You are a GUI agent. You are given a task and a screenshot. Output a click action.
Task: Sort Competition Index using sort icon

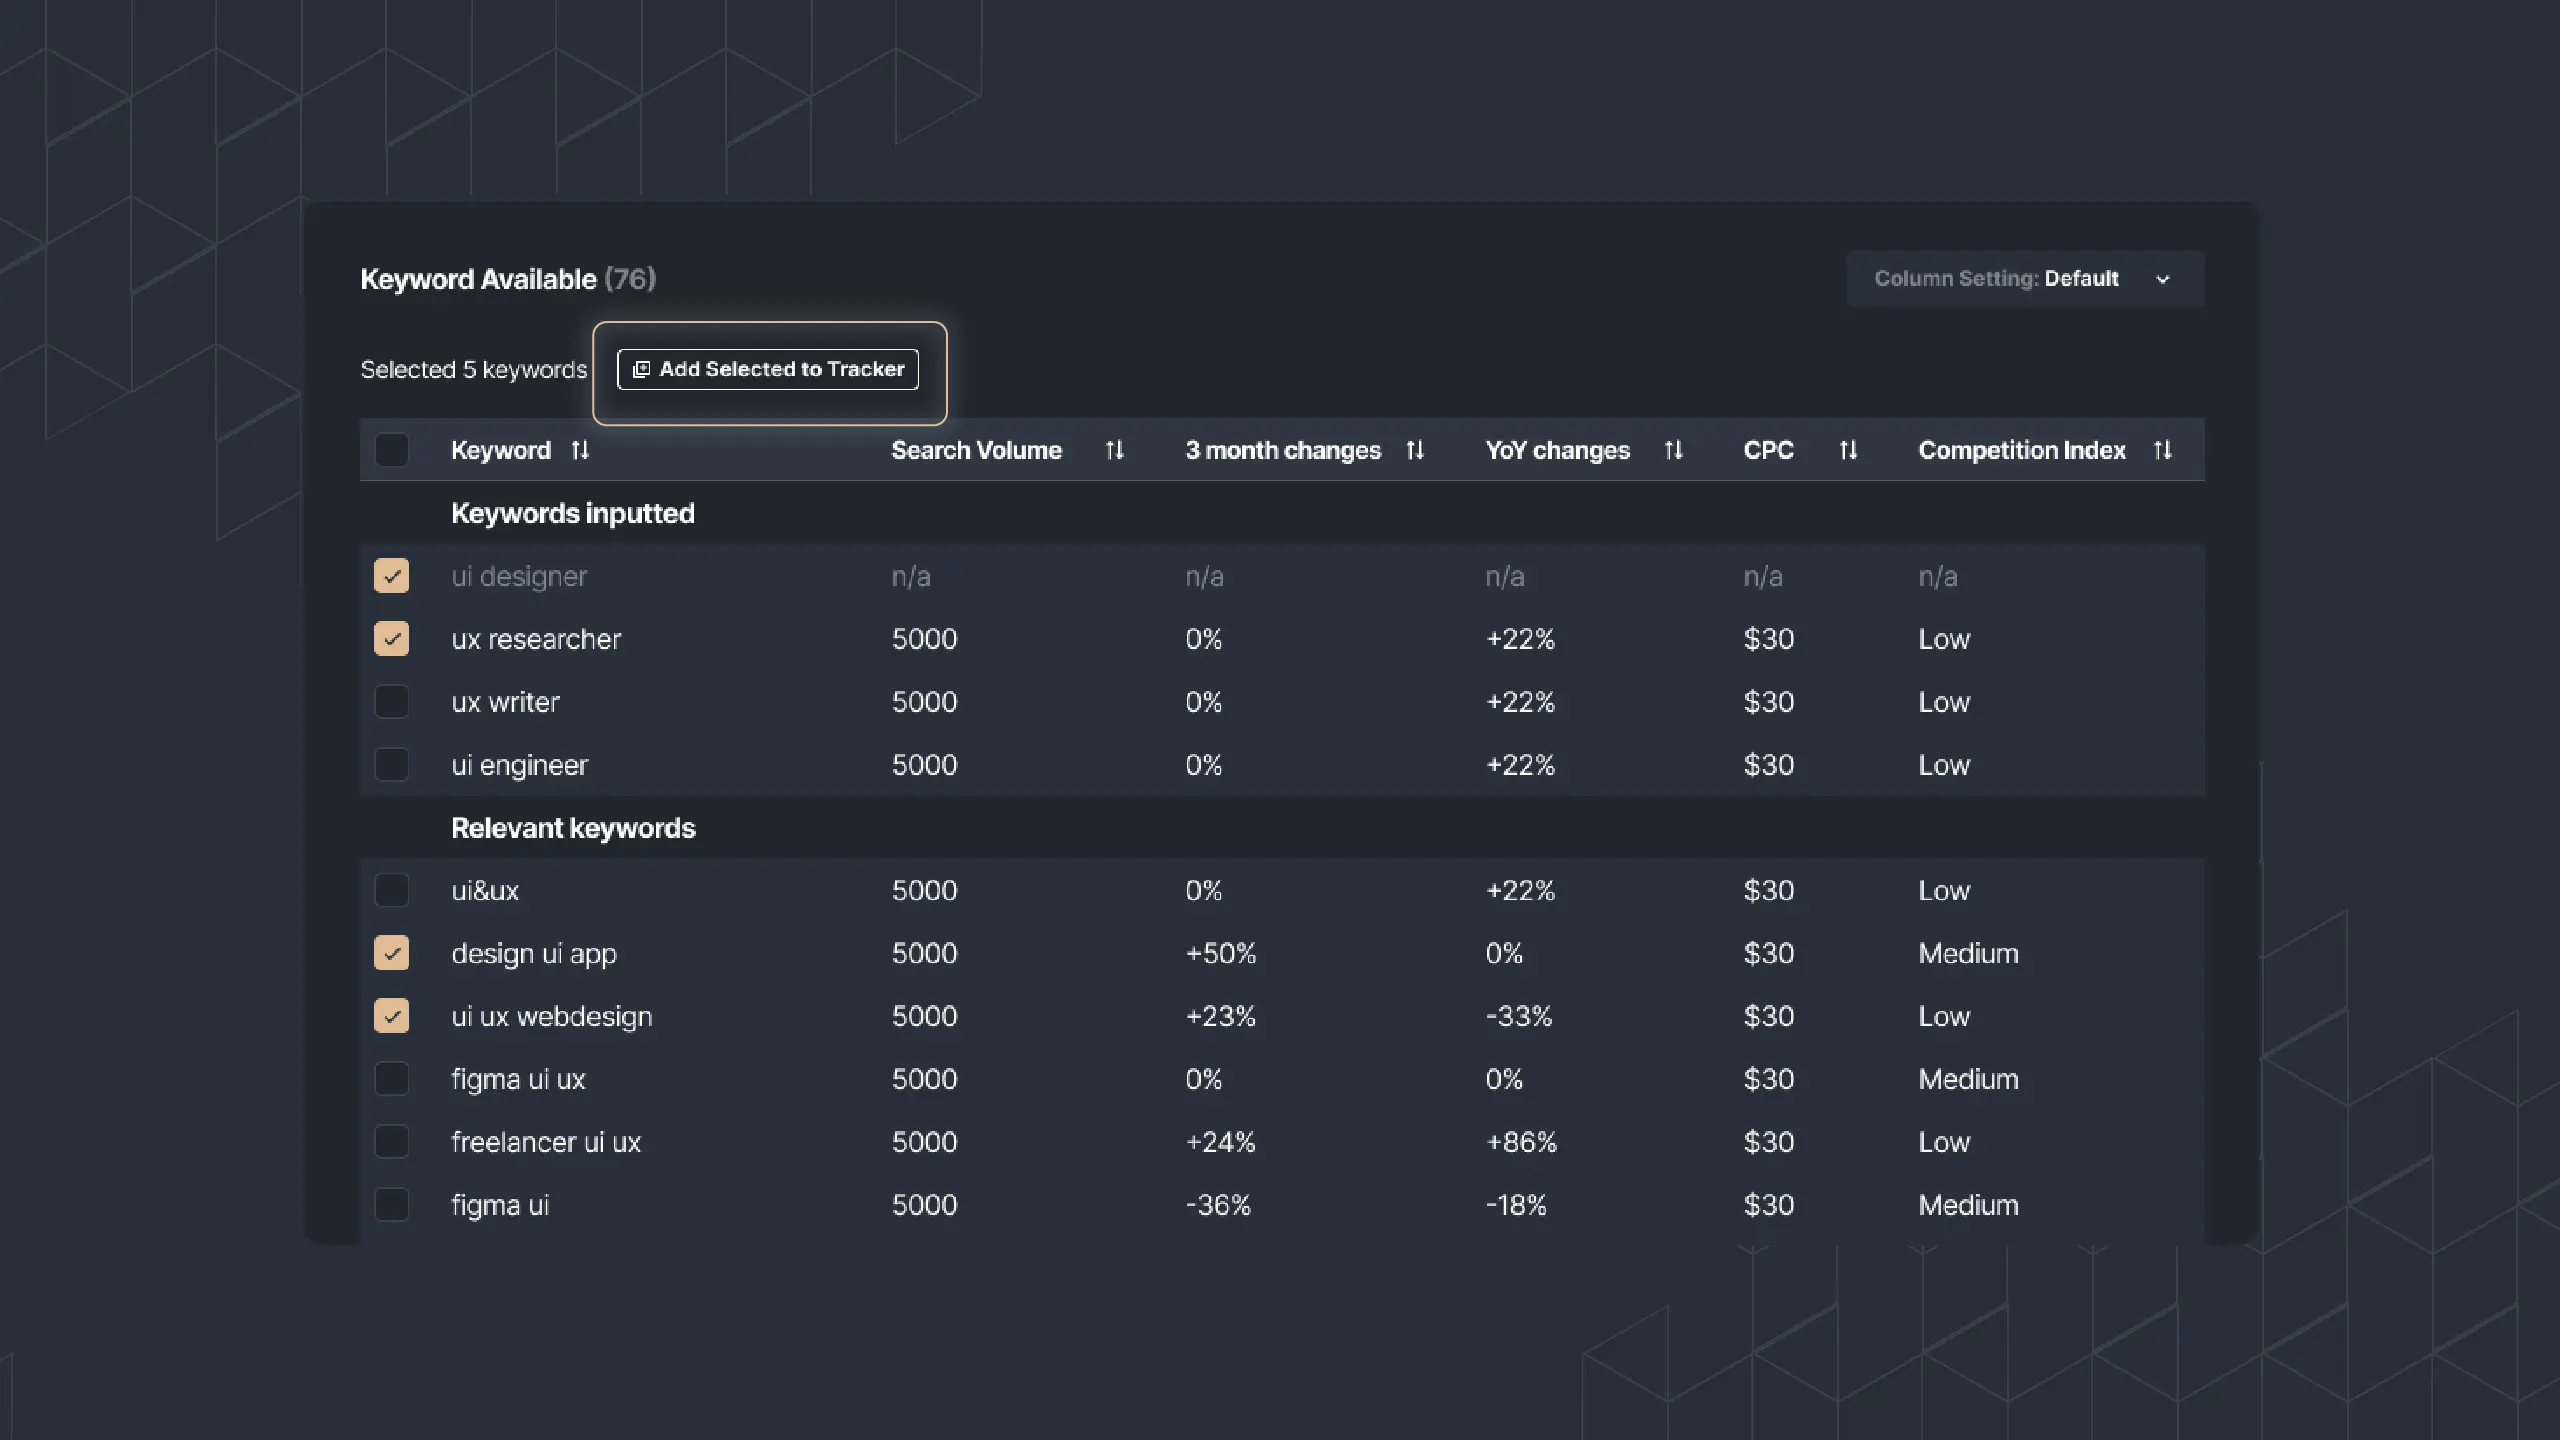(2163, 450)
